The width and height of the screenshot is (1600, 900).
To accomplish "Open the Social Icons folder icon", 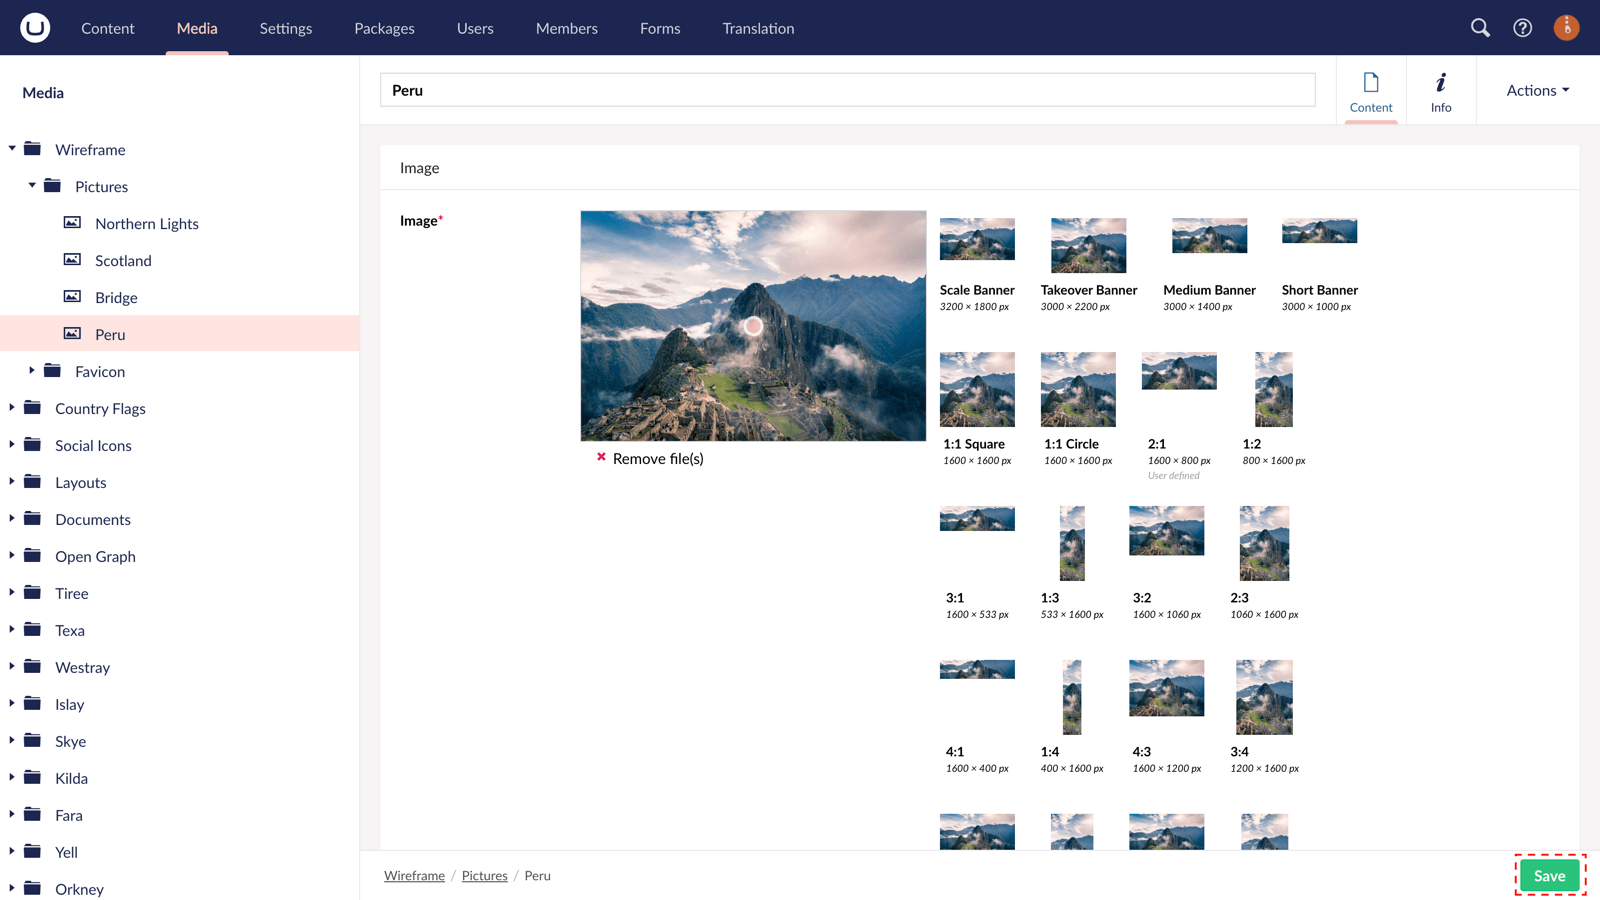I will tap(31, 445).
